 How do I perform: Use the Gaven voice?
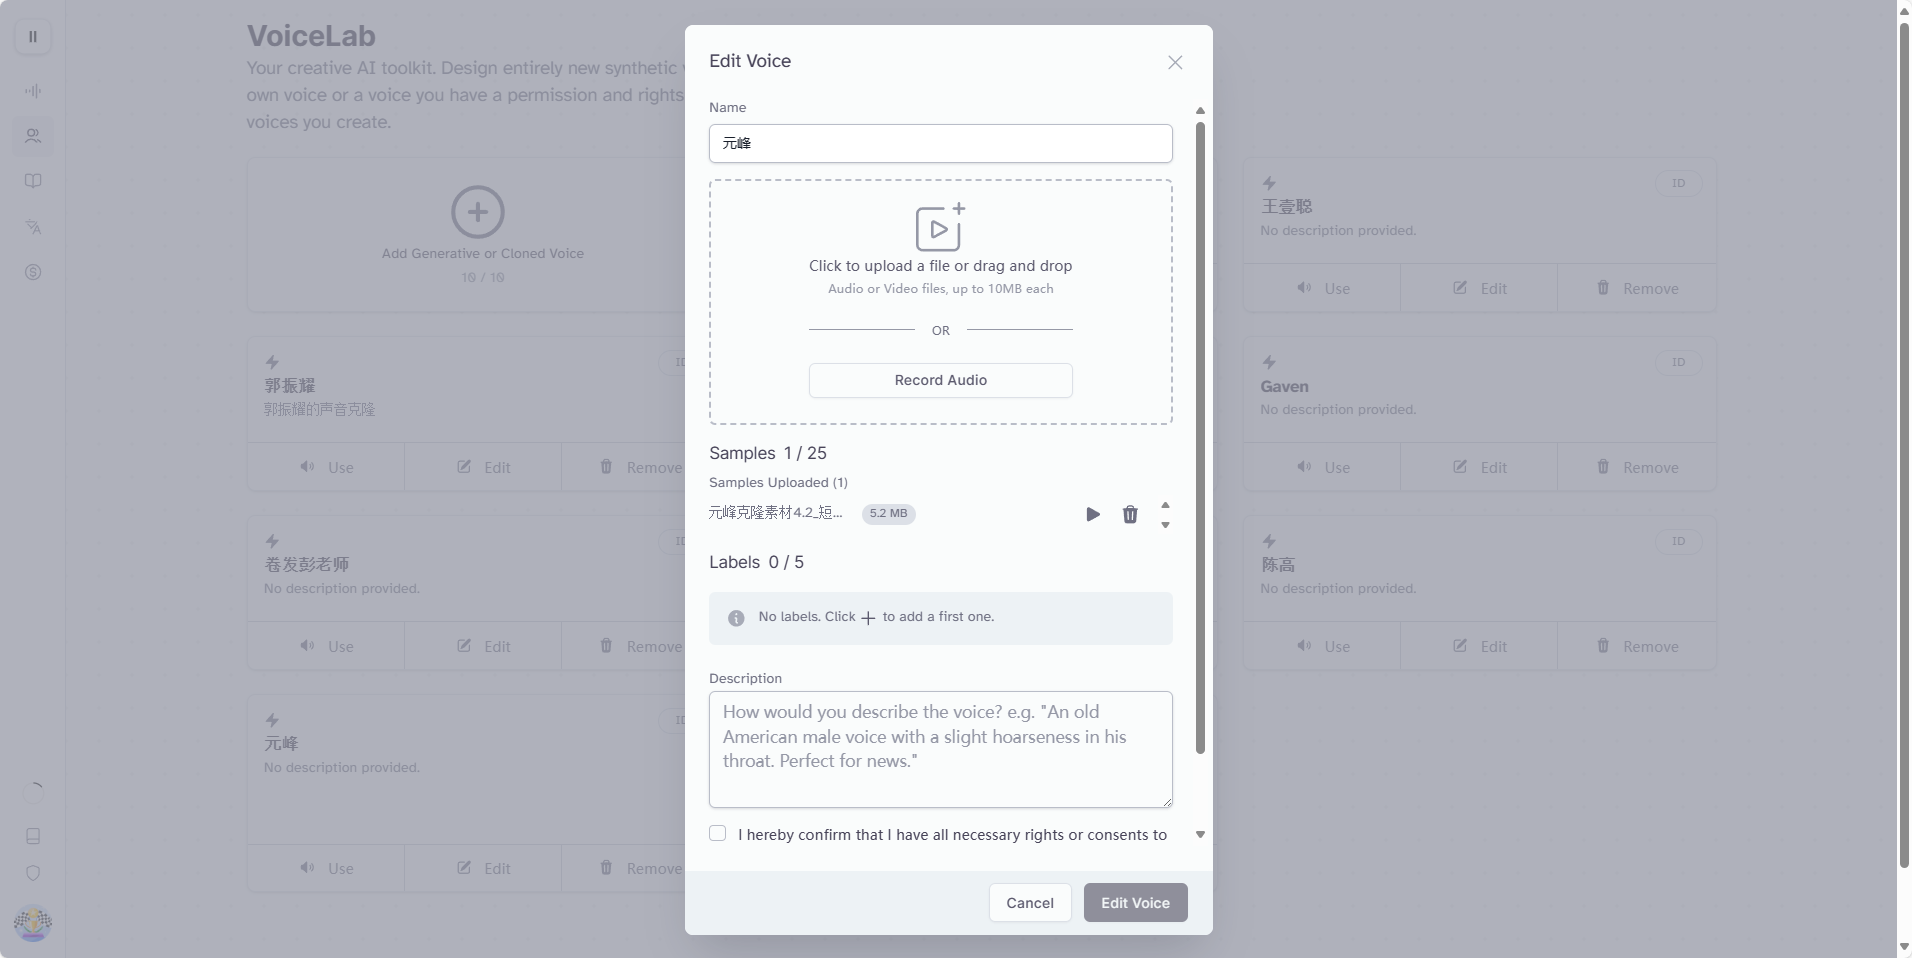pyautogui.click(x=1322, y=467)
